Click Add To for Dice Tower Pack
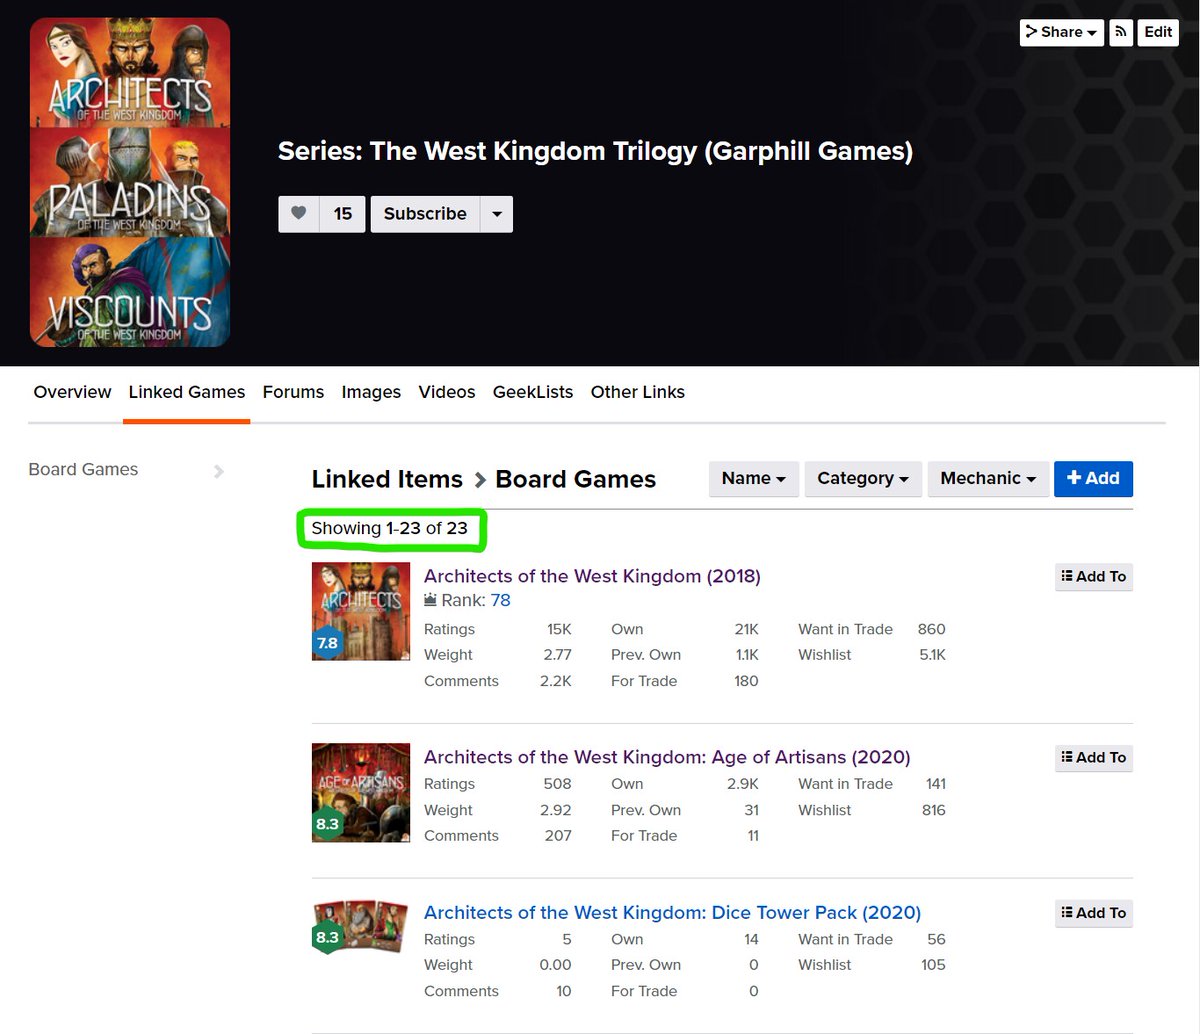The image size is (1200, 1034). coord(1094,913)
